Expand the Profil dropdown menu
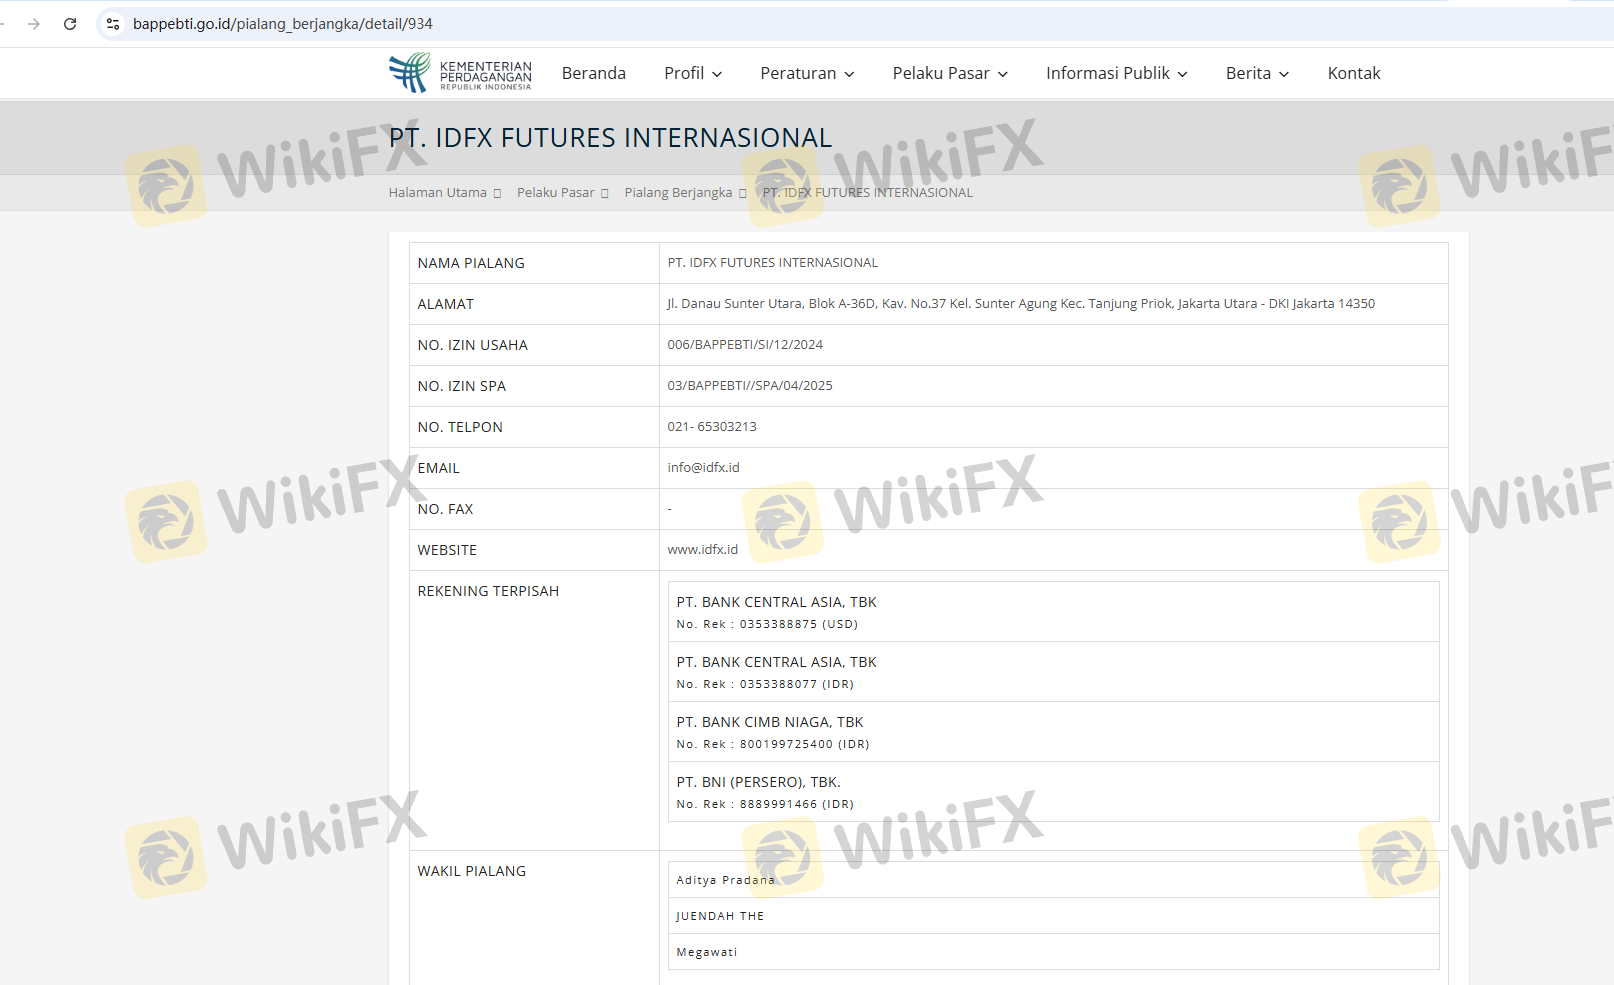Image resolution: width=1614 pixels, height=985 pixels. (x=693, y=73)
